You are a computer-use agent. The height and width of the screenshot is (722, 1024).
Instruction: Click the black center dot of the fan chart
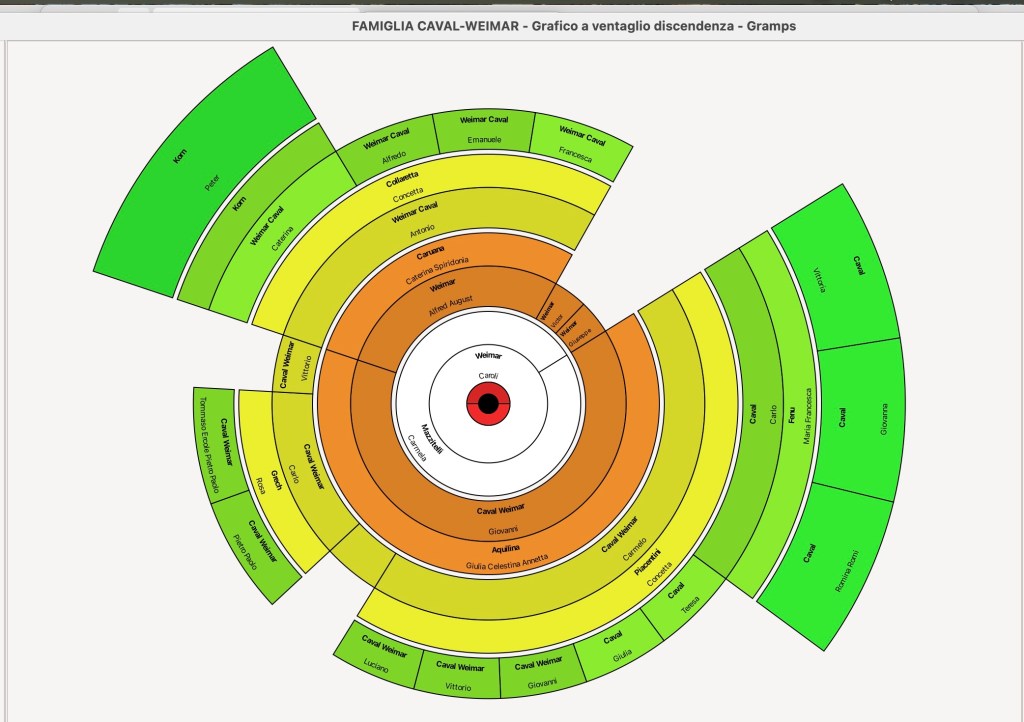click(x=488, y=404)
